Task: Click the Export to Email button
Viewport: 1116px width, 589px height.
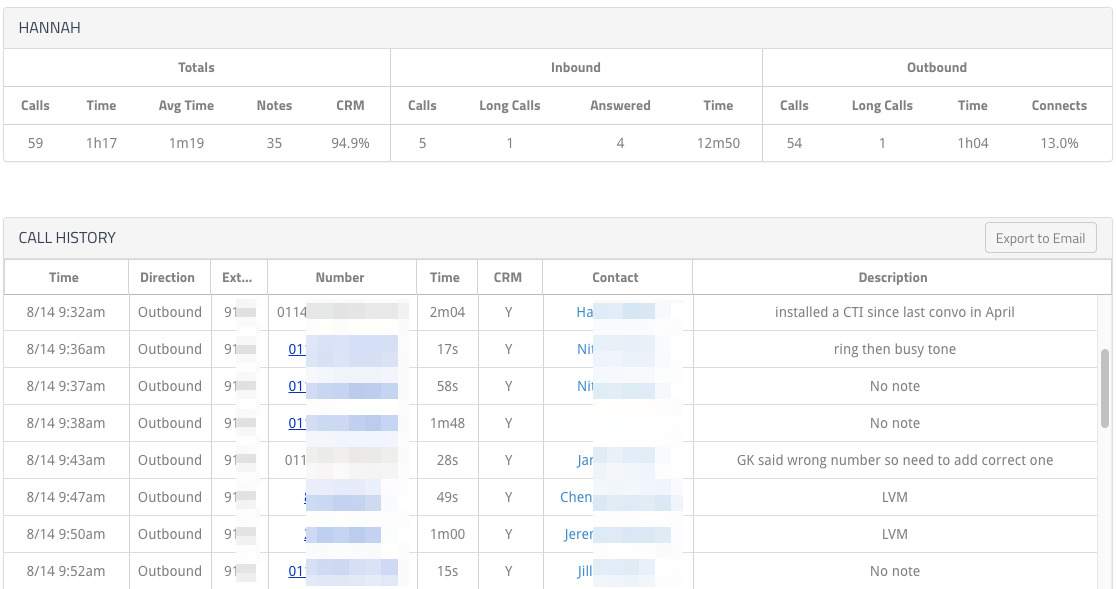Action: 1041,238
